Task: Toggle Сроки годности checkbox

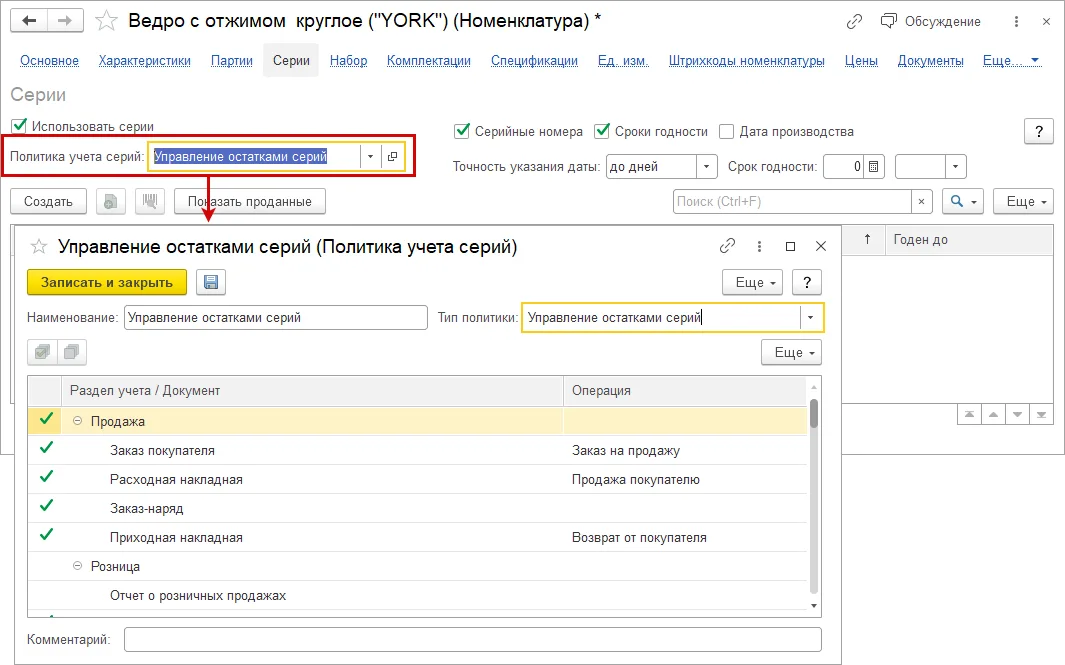Action: [x=602, y=131]
